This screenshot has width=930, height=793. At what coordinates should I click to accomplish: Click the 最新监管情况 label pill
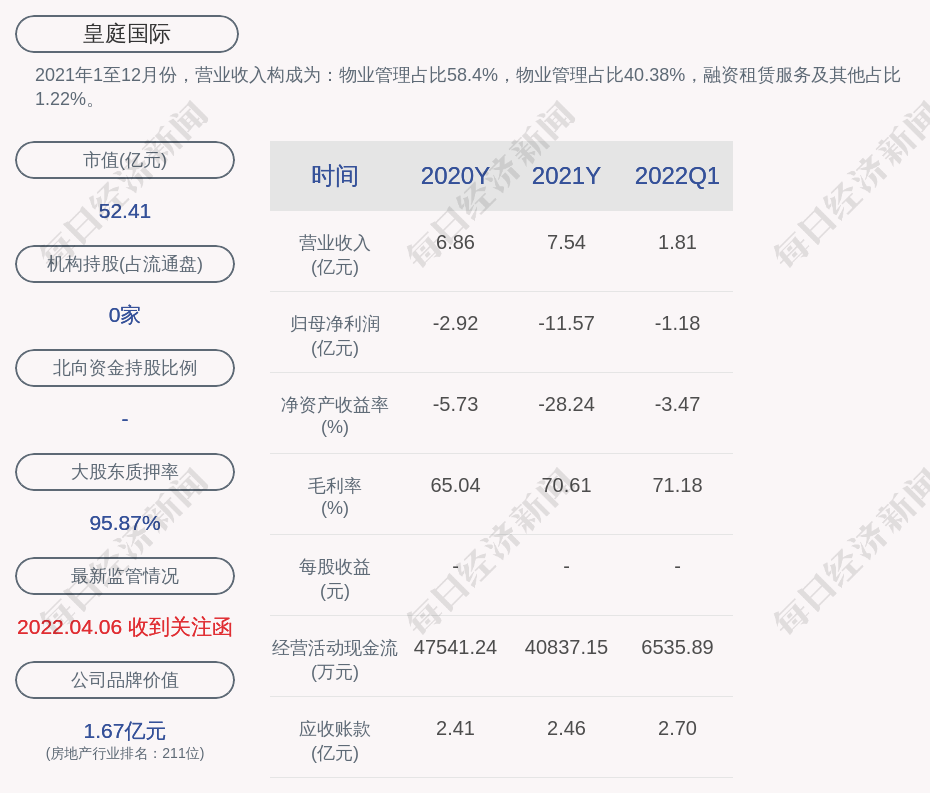pyautogui.click(x=125, y=576)
